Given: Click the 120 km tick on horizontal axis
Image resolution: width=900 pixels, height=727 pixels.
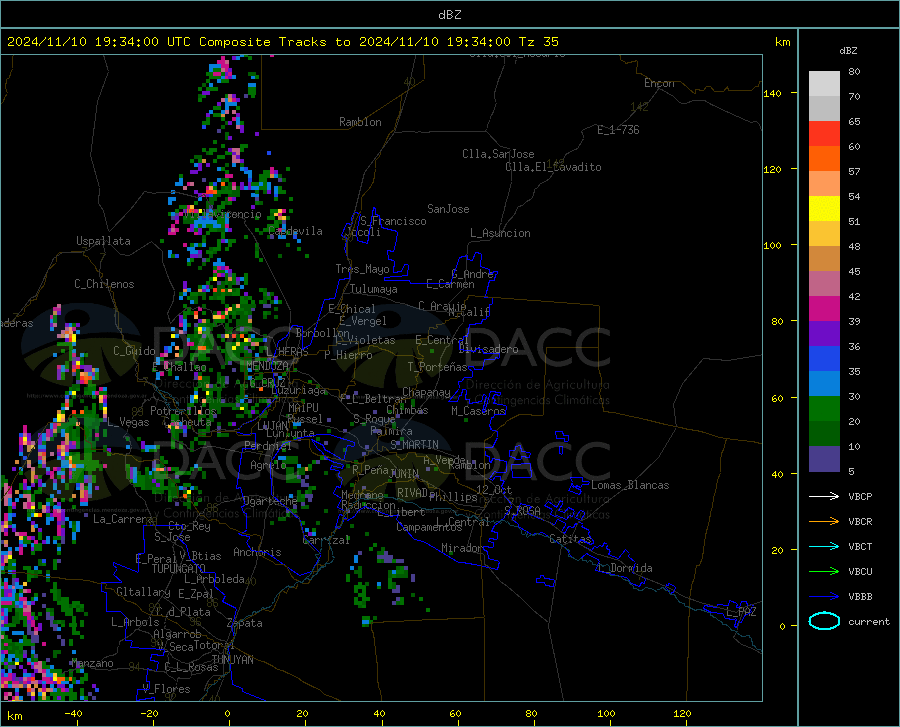Looking at the screenshot, I should [x=682, y=713].
